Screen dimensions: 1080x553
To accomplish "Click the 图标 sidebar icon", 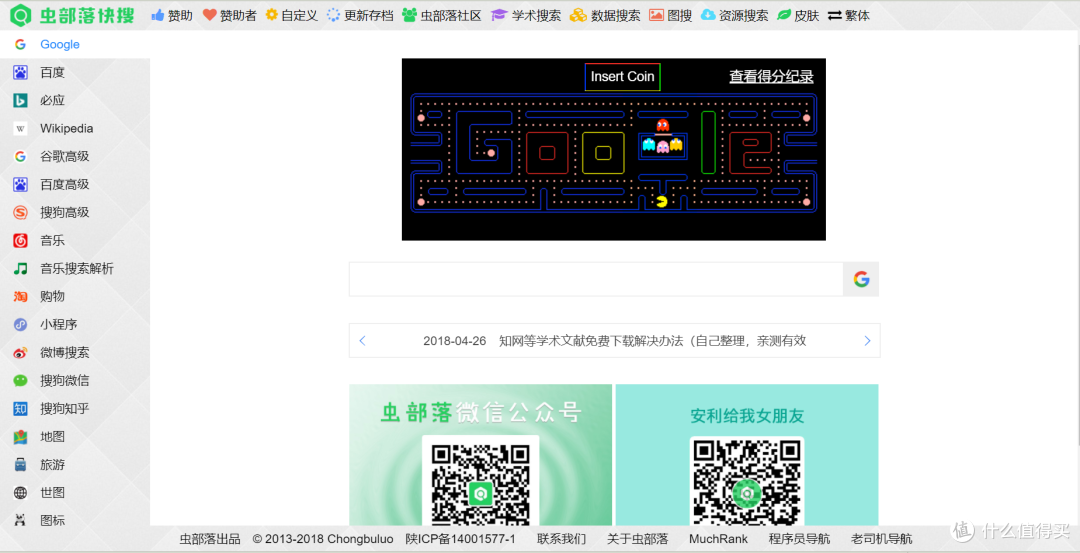I will point(20,521).
